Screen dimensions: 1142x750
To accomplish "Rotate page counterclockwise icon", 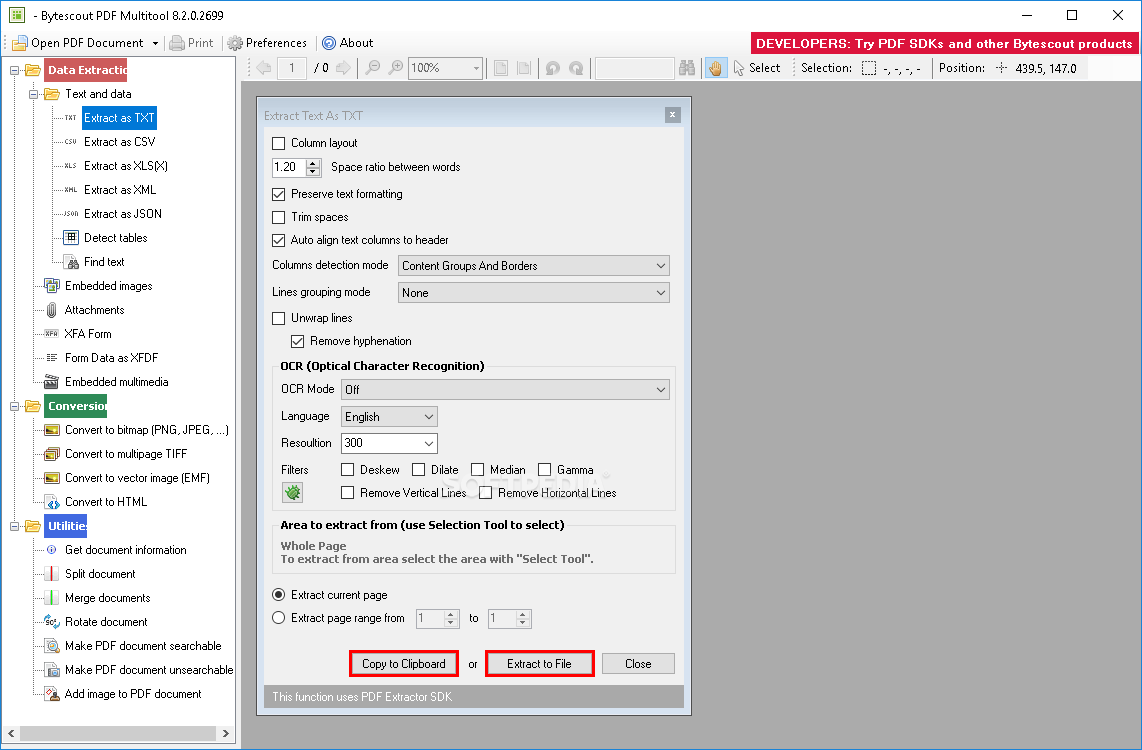I will (x=553, y=68).
